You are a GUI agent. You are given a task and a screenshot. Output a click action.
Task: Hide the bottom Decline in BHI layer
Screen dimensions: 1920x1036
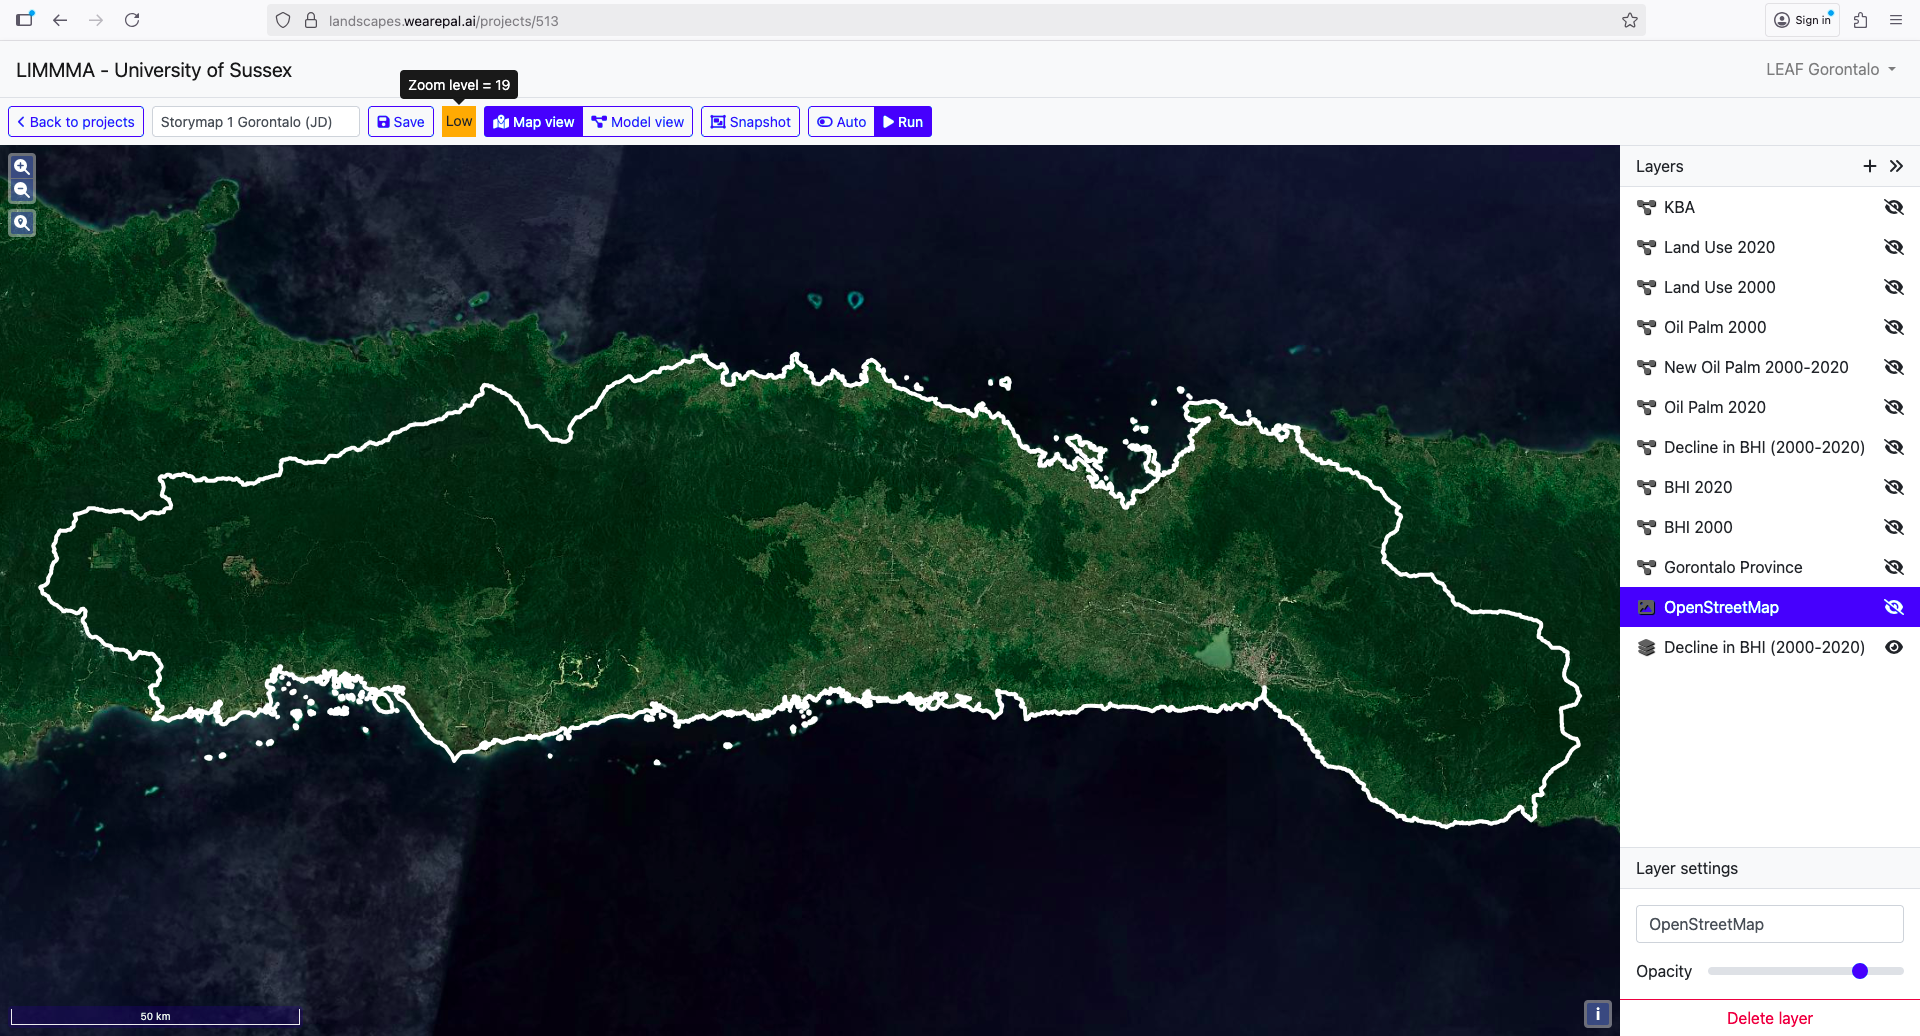coord(1893,647)
